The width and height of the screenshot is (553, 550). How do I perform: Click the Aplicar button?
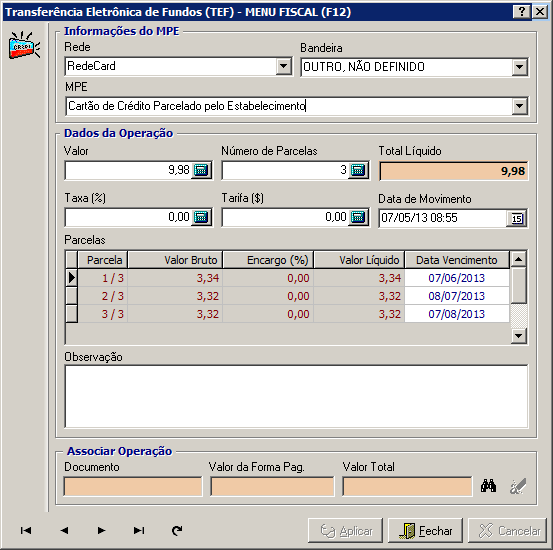pyautogui.click(x=345, y=531)
